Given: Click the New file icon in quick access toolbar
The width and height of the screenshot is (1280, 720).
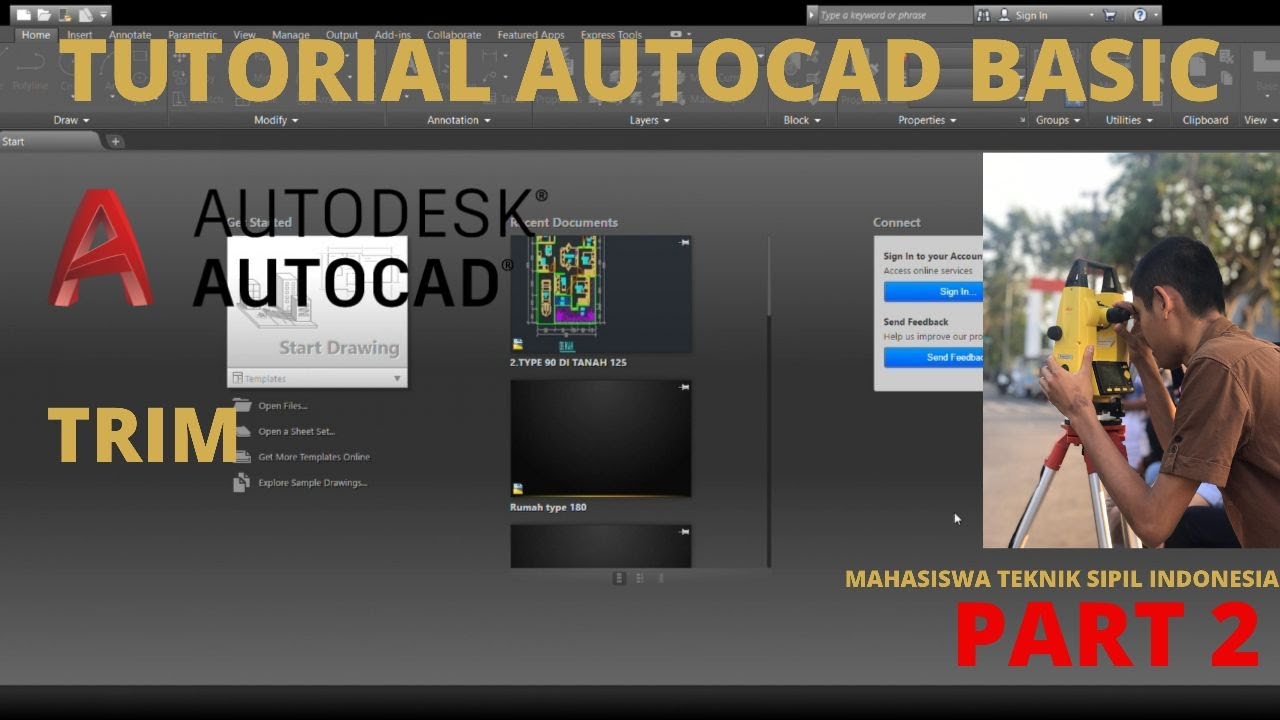Looking at the screenshot, I should (24, 15).
